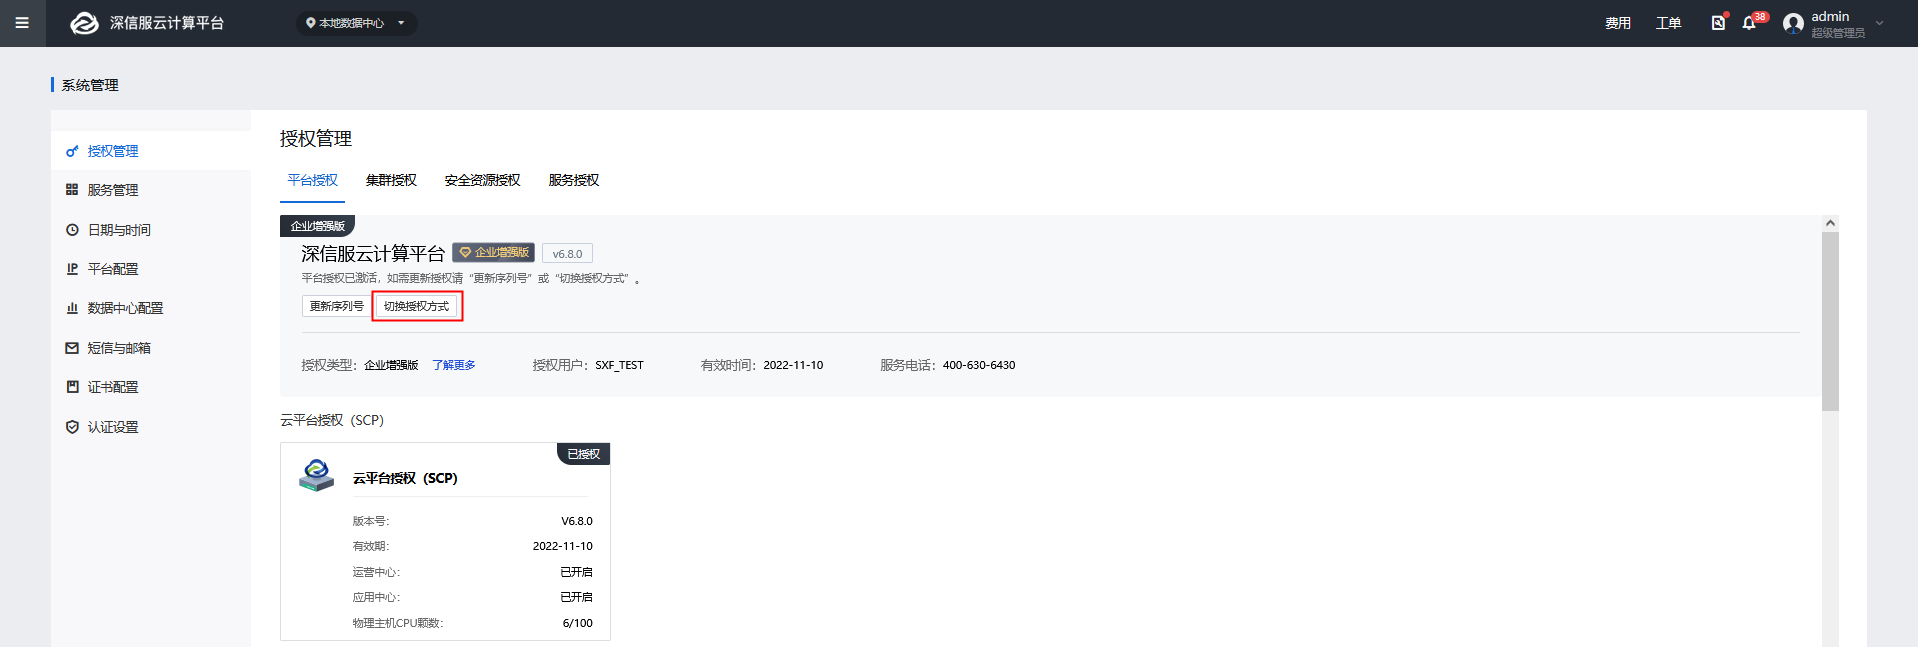Screen dimensions: 1918x647
Task: Click the 短信与邮箱 envelope icon
Action: [72, 348]
